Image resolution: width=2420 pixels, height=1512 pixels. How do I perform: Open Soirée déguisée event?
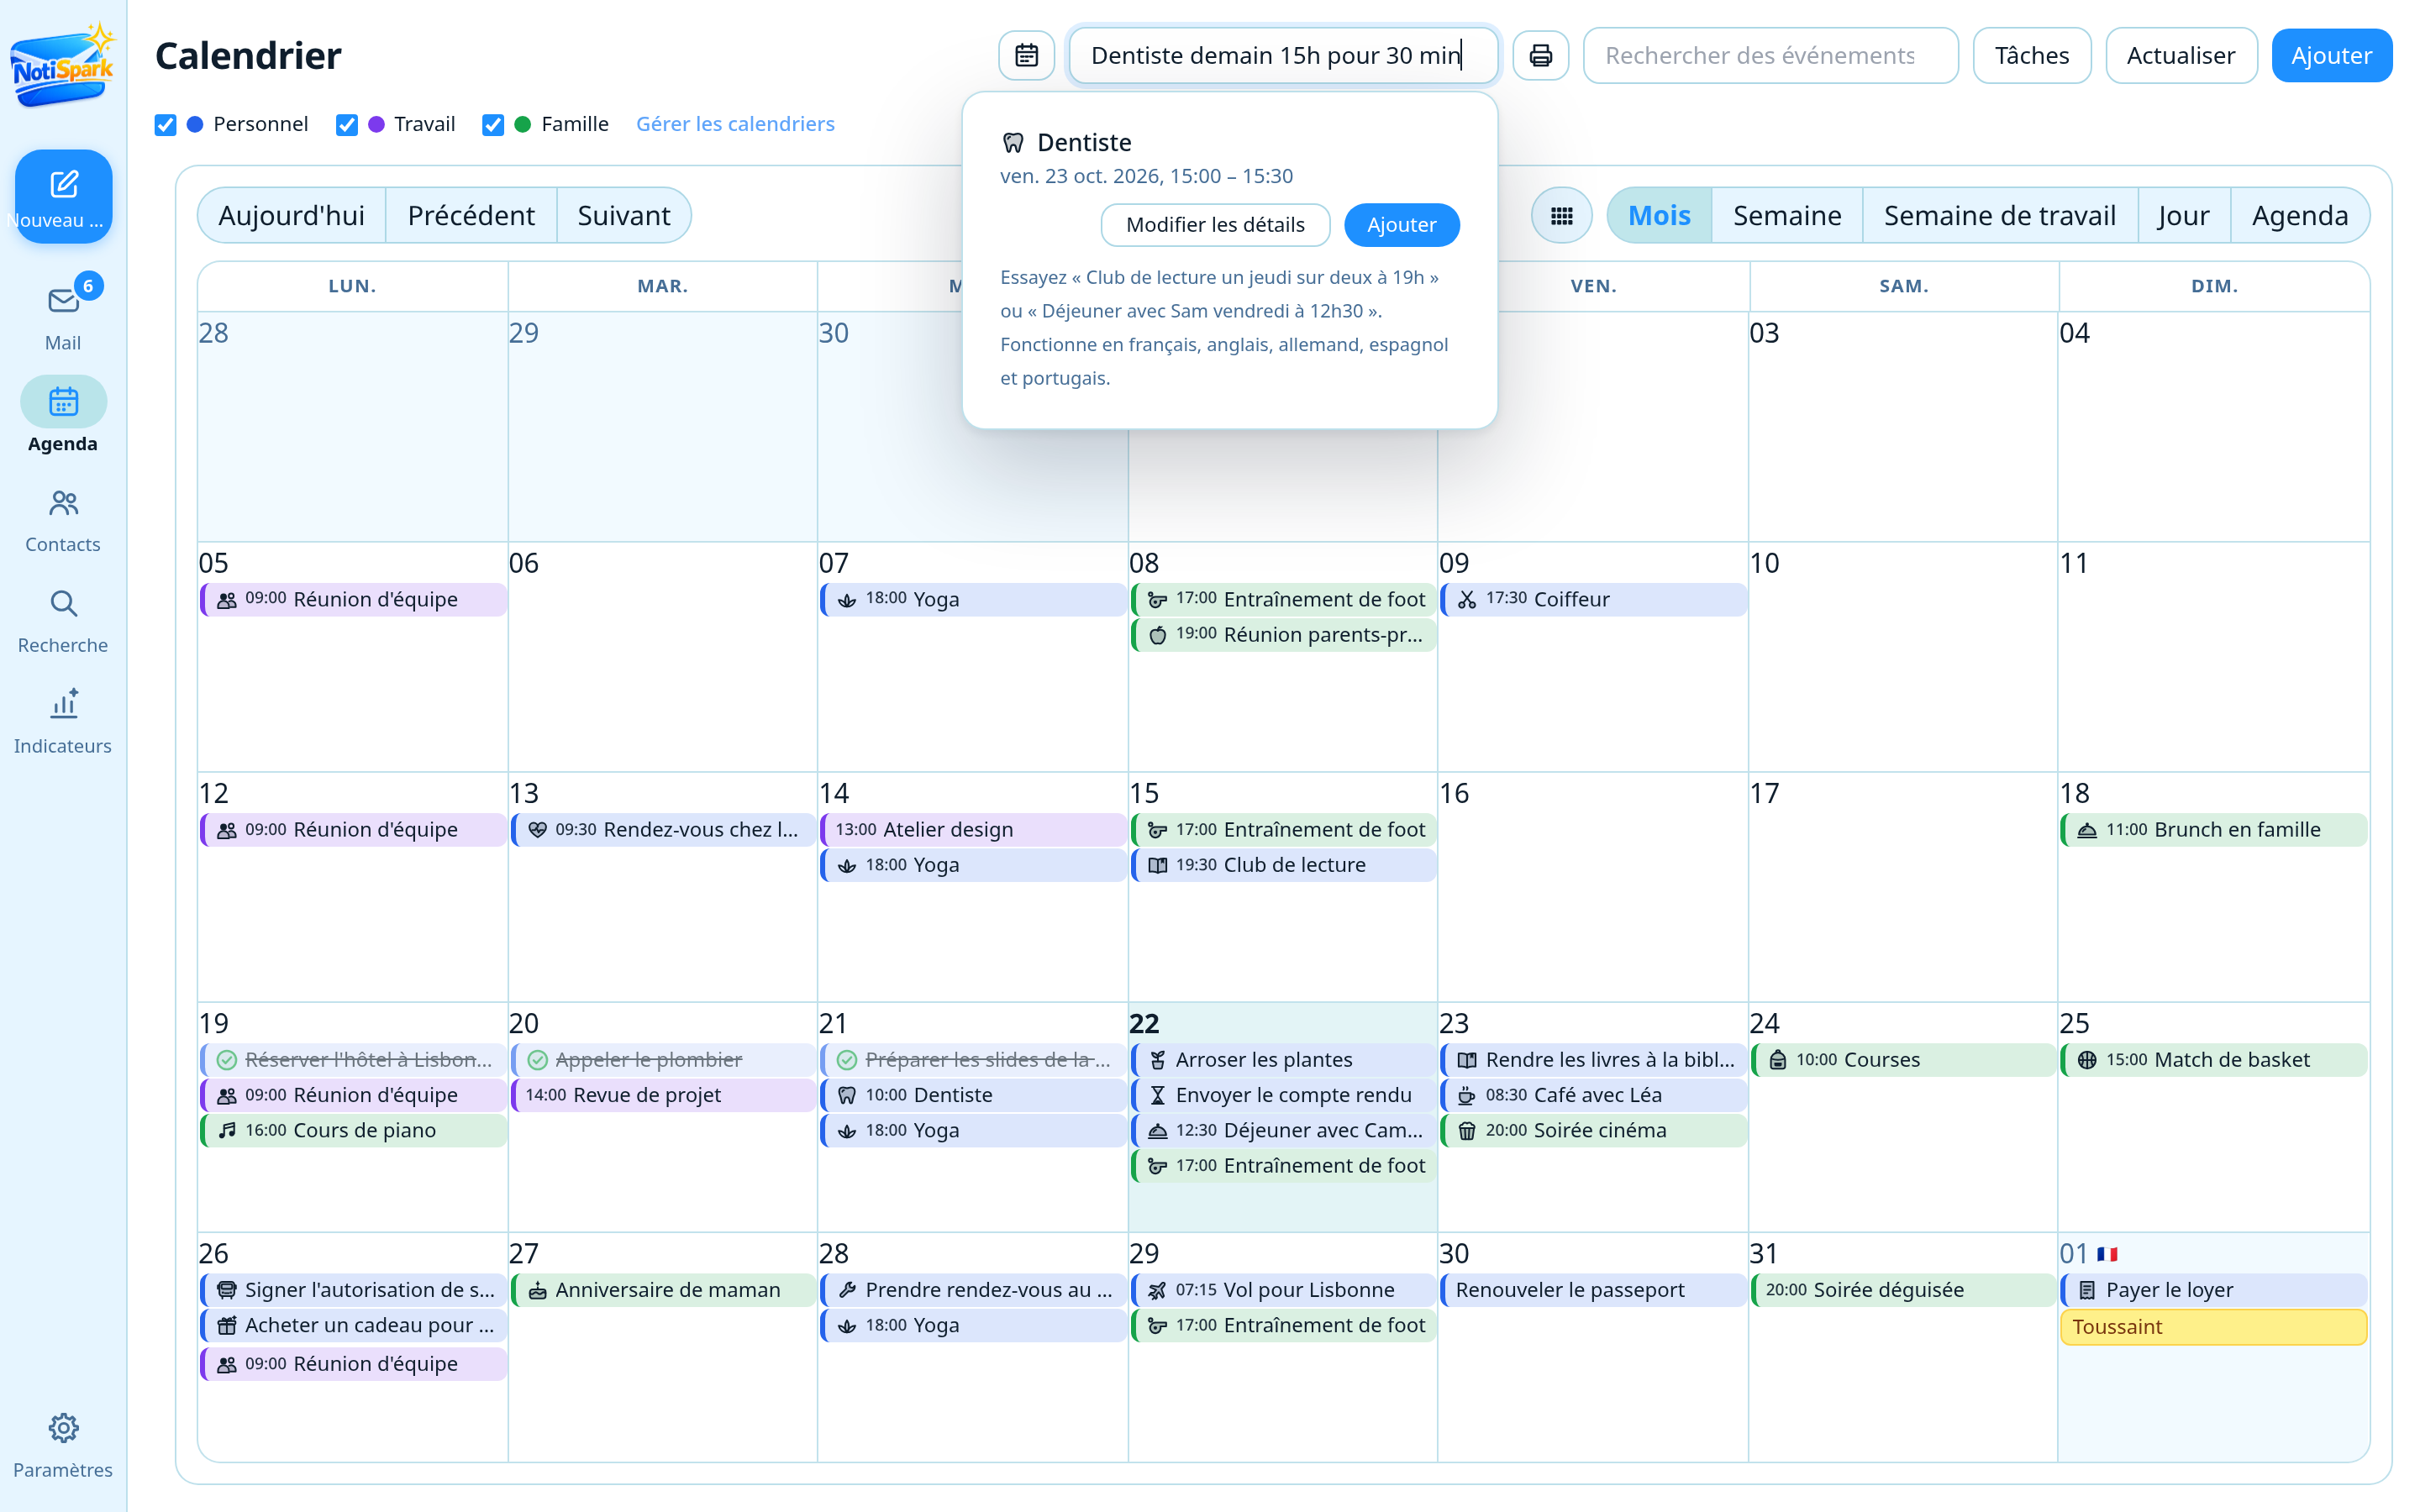pos(1903,1290)
